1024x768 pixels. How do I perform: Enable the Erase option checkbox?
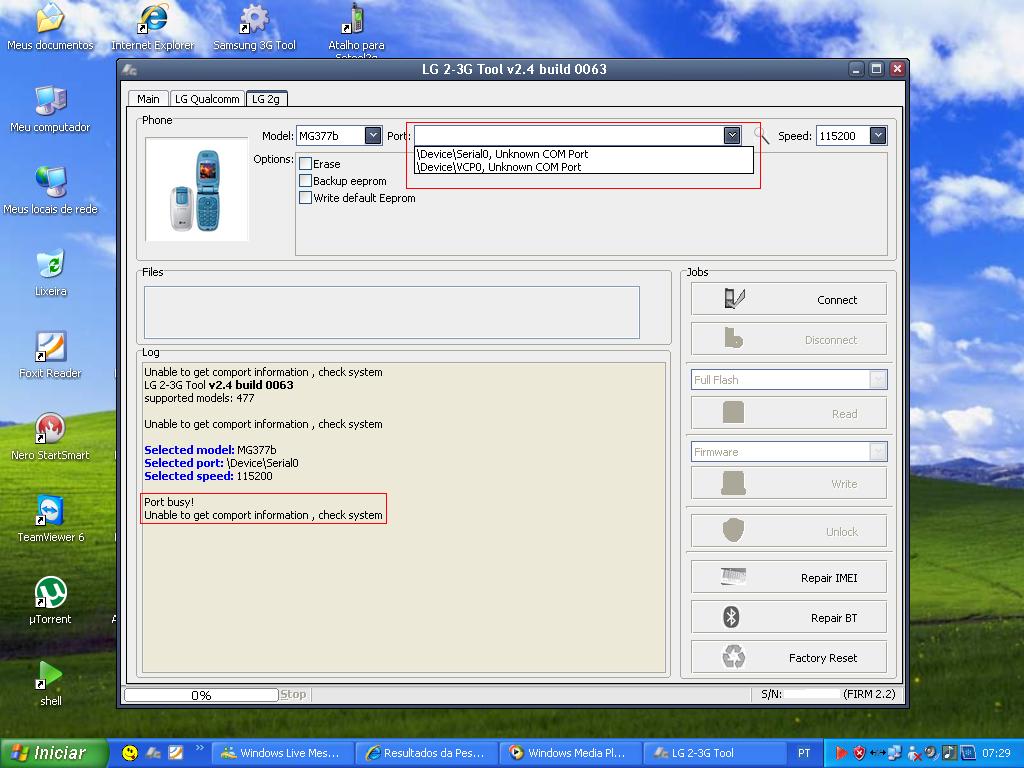305,164
